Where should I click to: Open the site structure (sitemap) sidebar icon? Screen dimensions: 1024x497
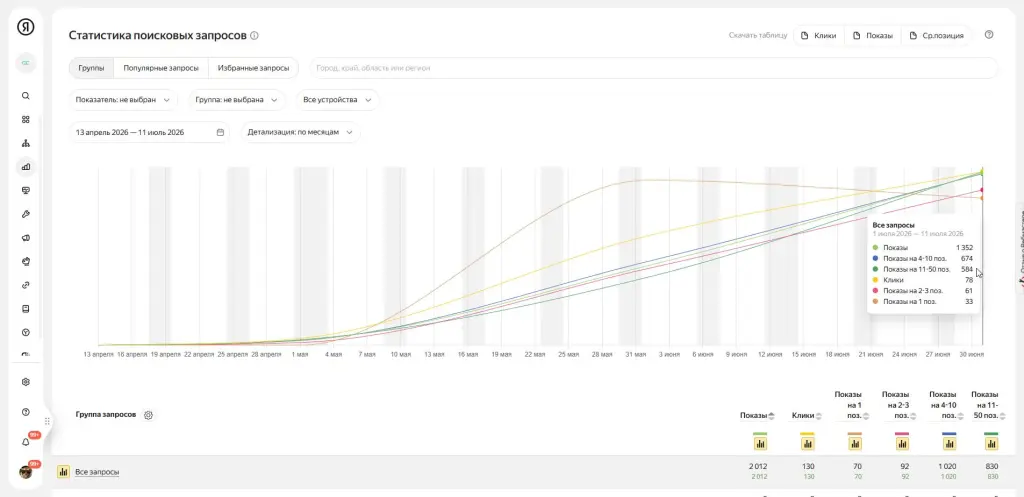[x=25, y=143]
